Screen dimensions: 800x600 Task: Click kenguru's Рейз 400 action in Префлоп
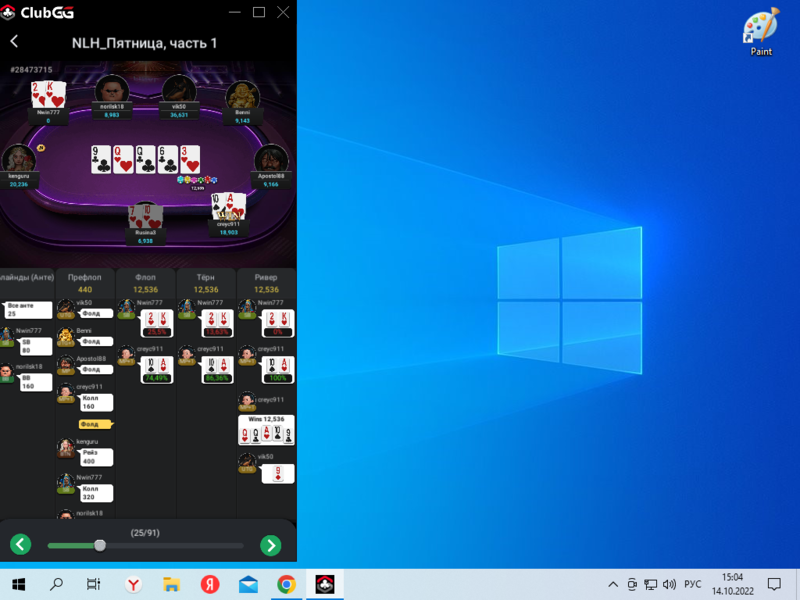coord(97,457)
